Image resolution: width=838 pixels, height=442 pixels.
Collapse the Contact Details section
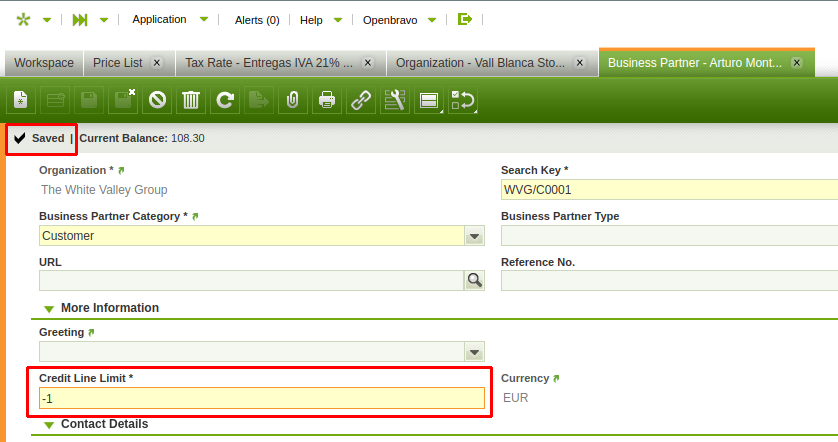point(48,424)
